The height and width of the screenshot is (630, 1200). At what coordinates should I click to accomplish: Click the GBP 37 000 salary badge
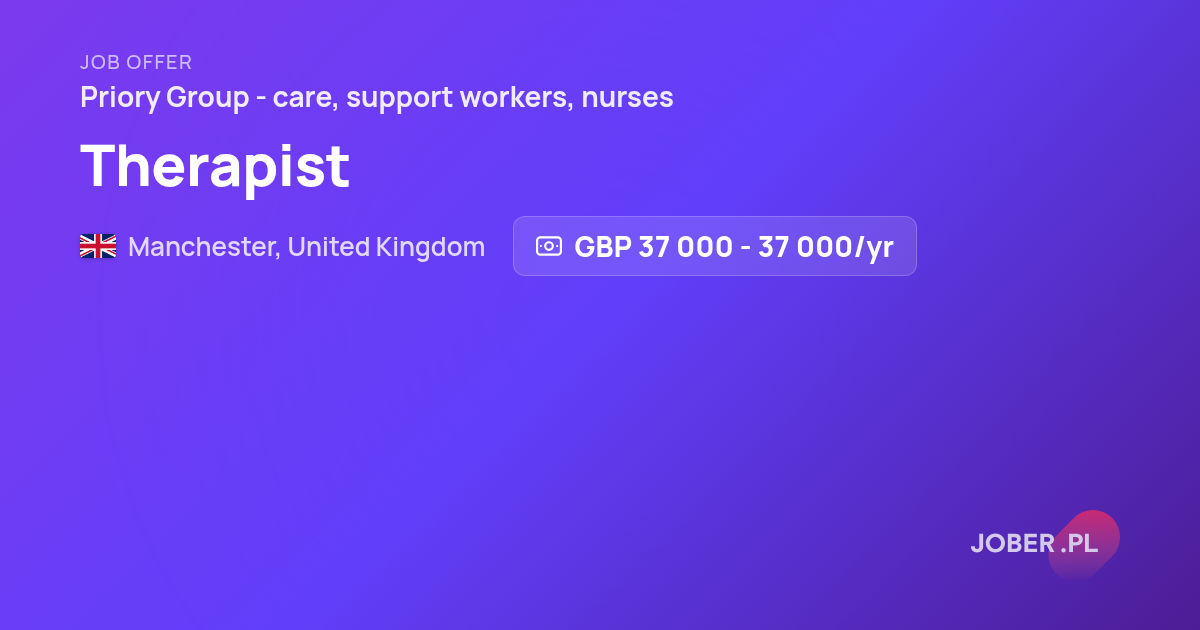[715, 246]
